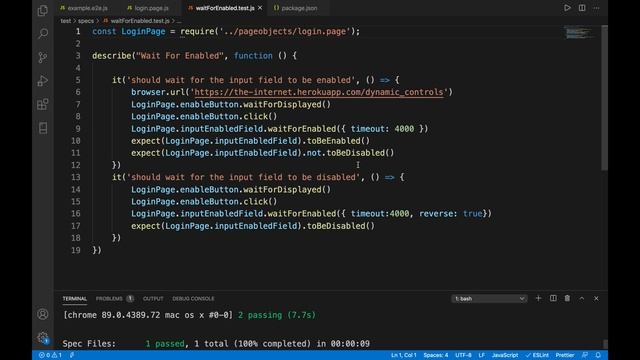This screenshot has width=640, height=360.
Task: Open the Search view in activity bar
Action: click(42, 33)
